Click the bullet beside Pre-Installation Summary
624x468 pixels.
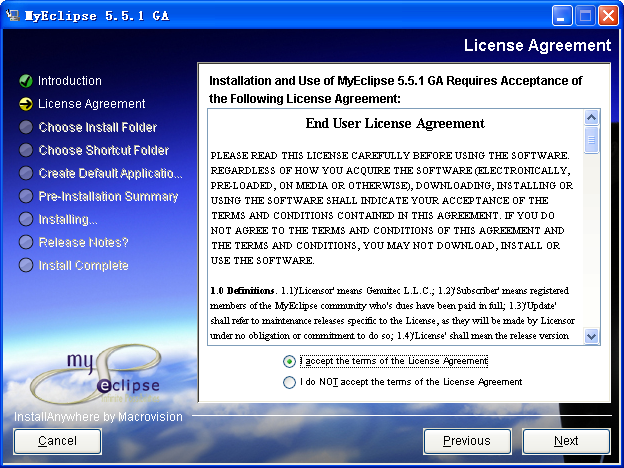click(26, 196)
